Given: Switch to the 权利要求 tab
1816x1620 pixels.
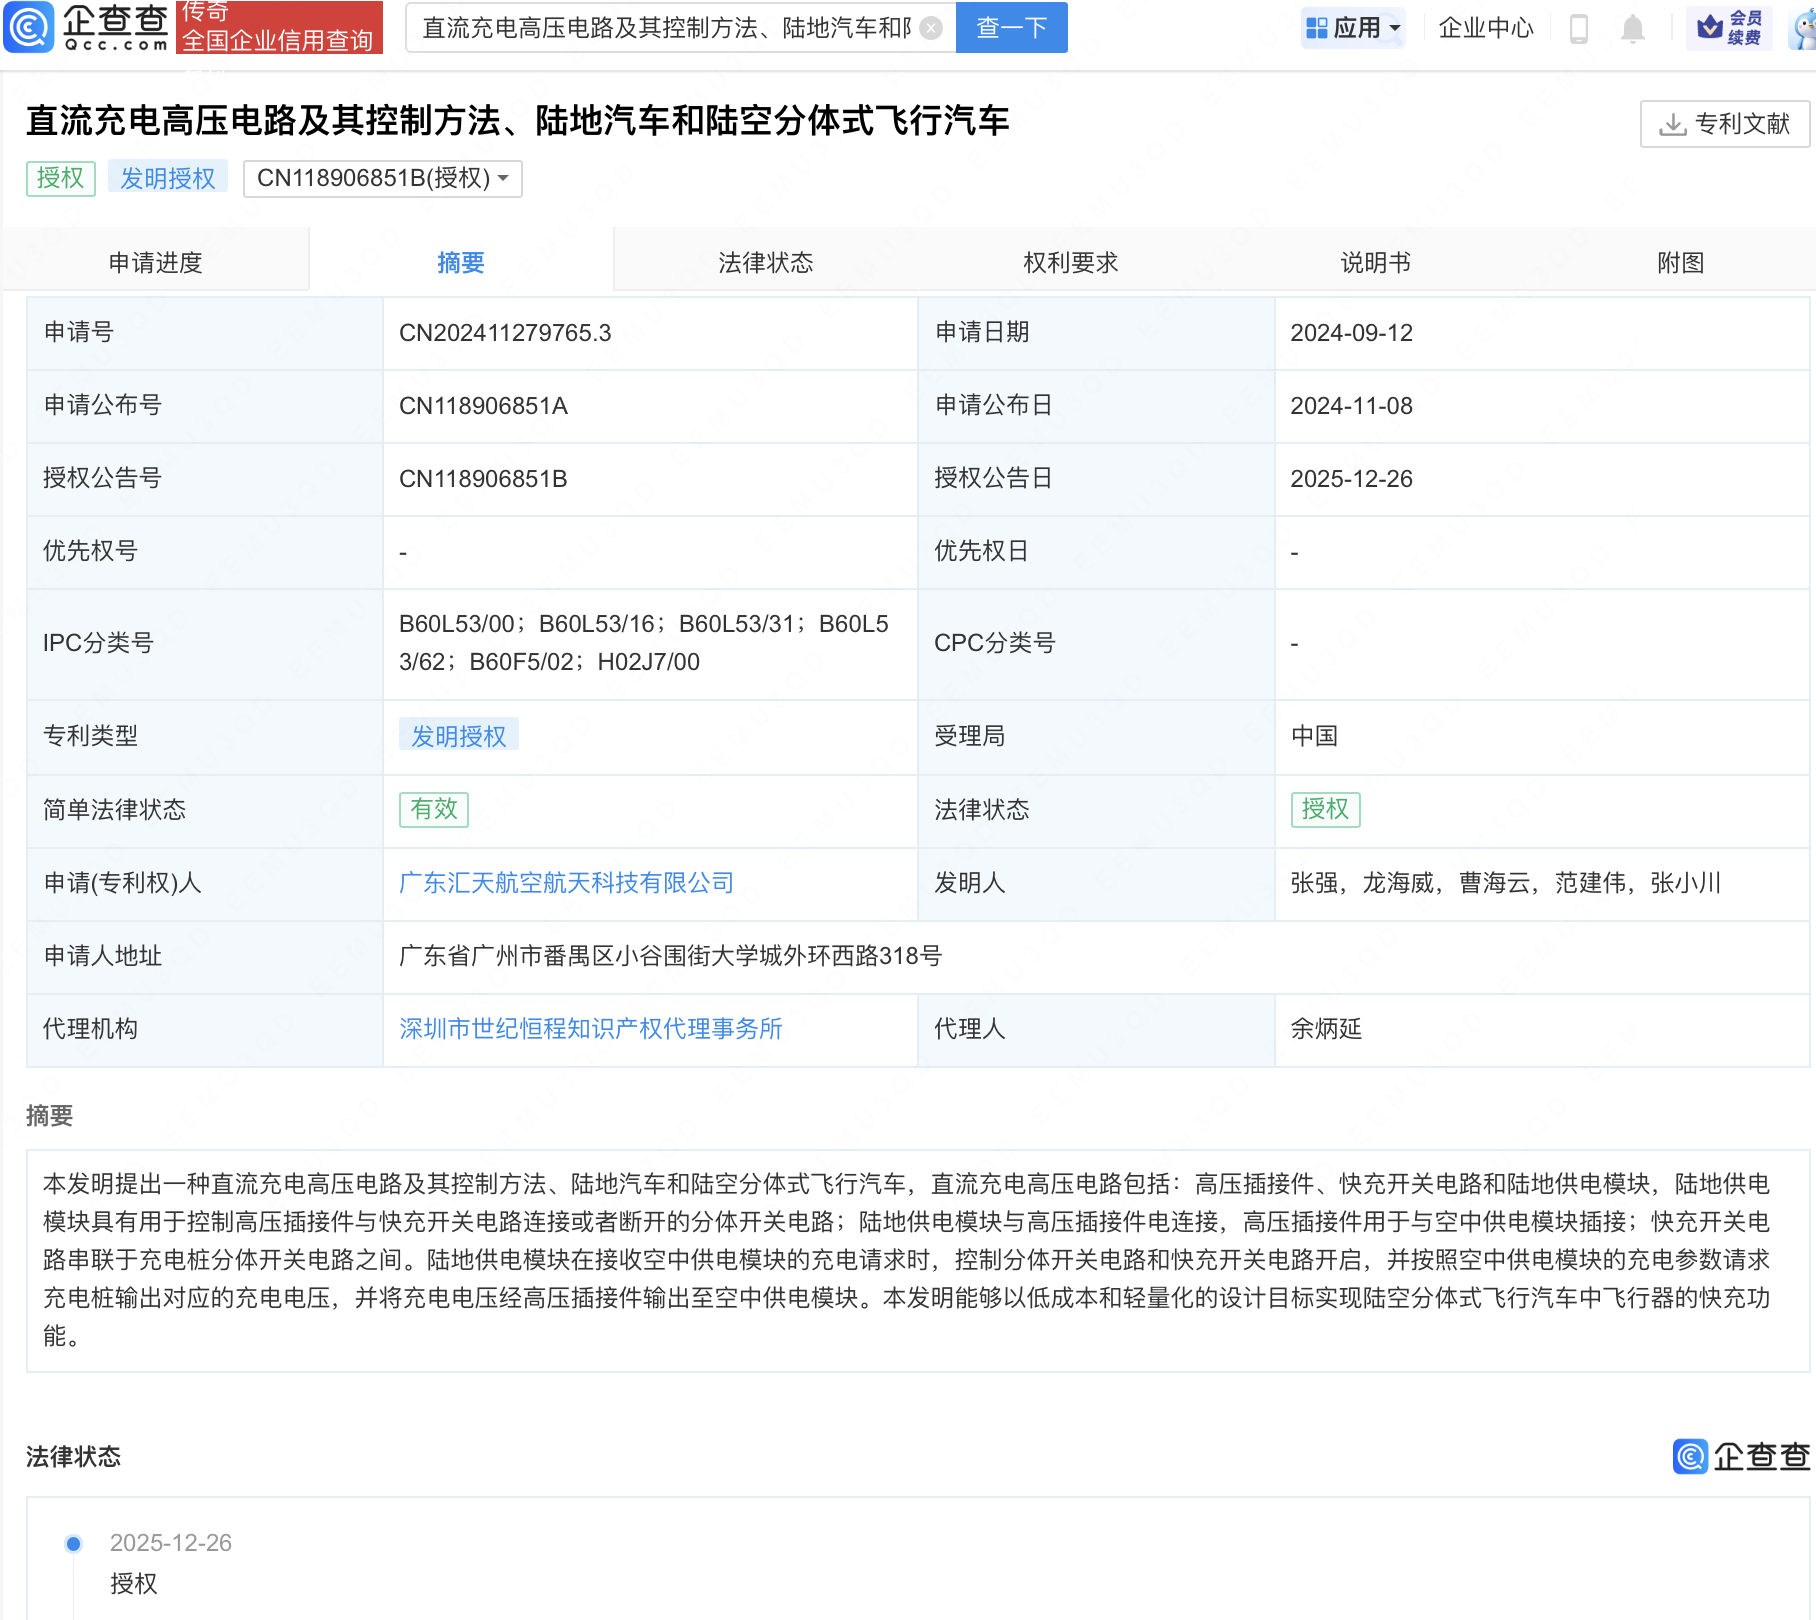Looking at the screenshot, I should (1070, 262).
